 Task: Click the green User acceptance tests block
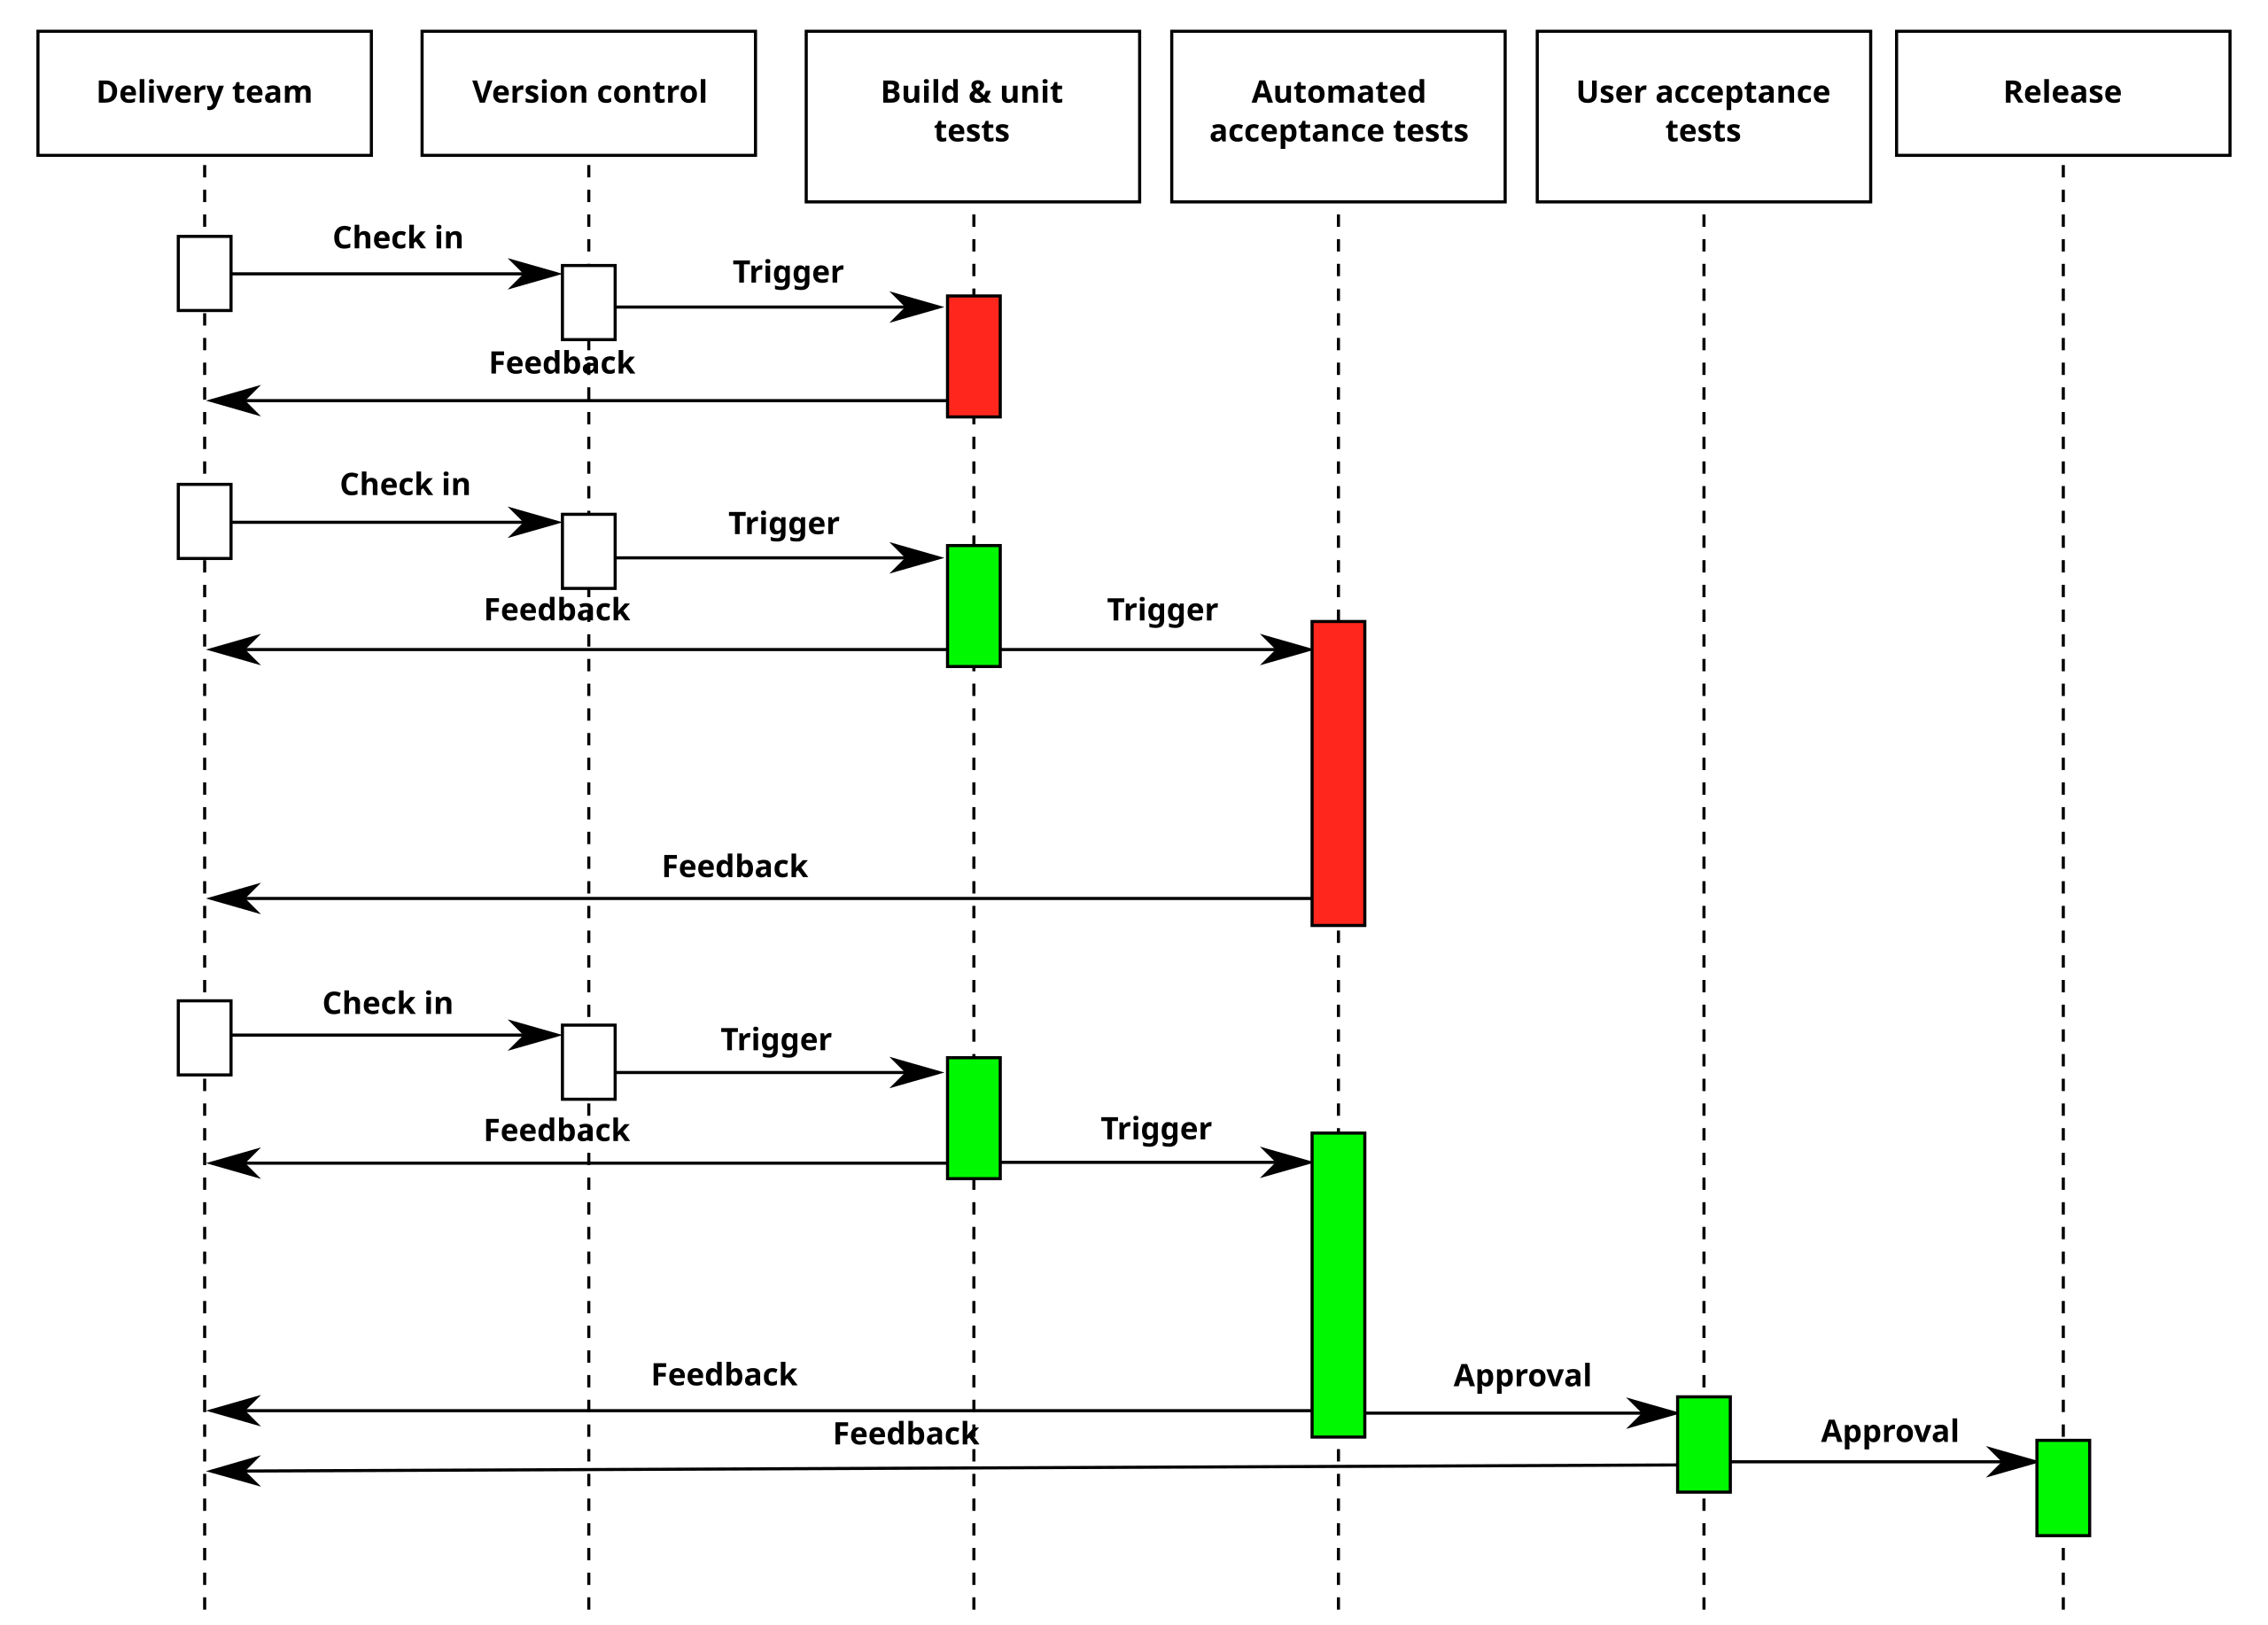[1702, 1434]
